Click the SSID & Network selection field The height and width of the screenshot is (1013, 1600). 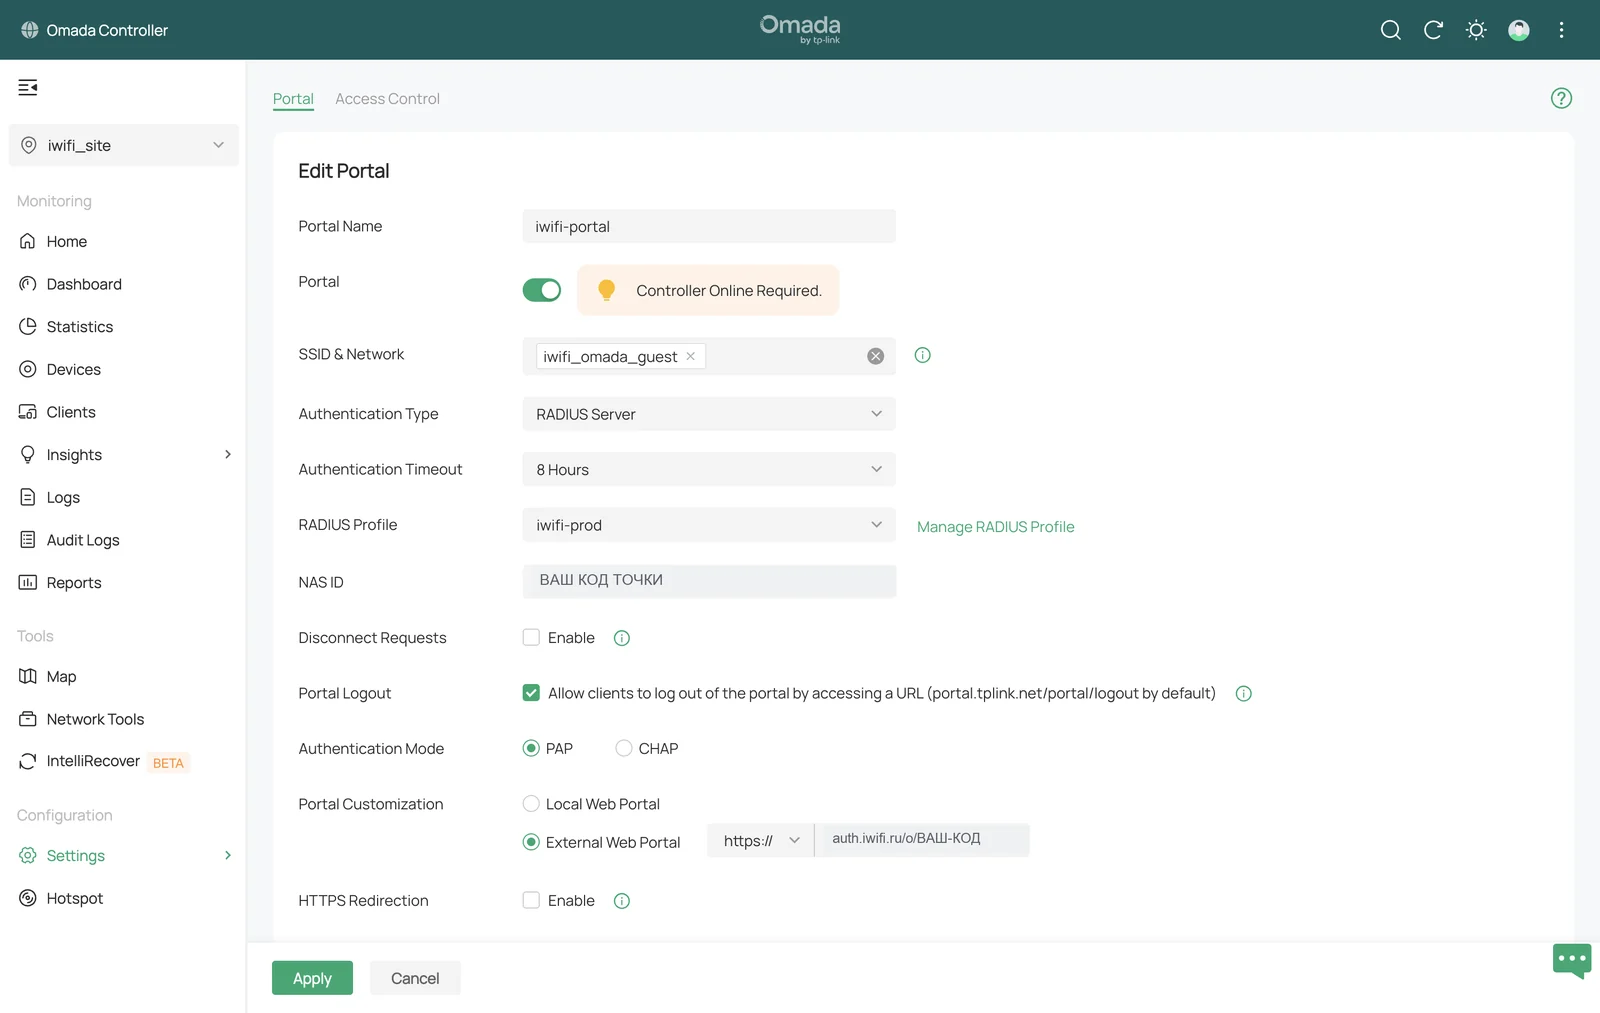(x=709, y=356)
